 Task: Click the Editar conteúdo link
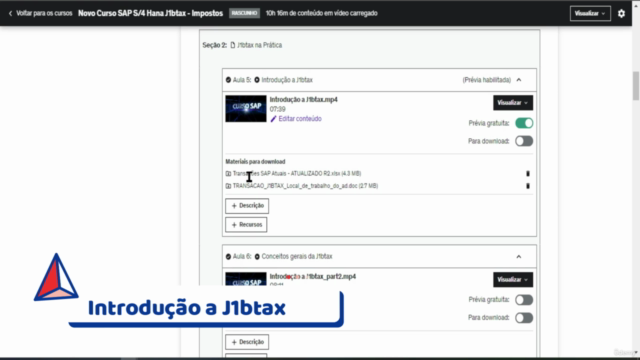click(x=300, y=119)
